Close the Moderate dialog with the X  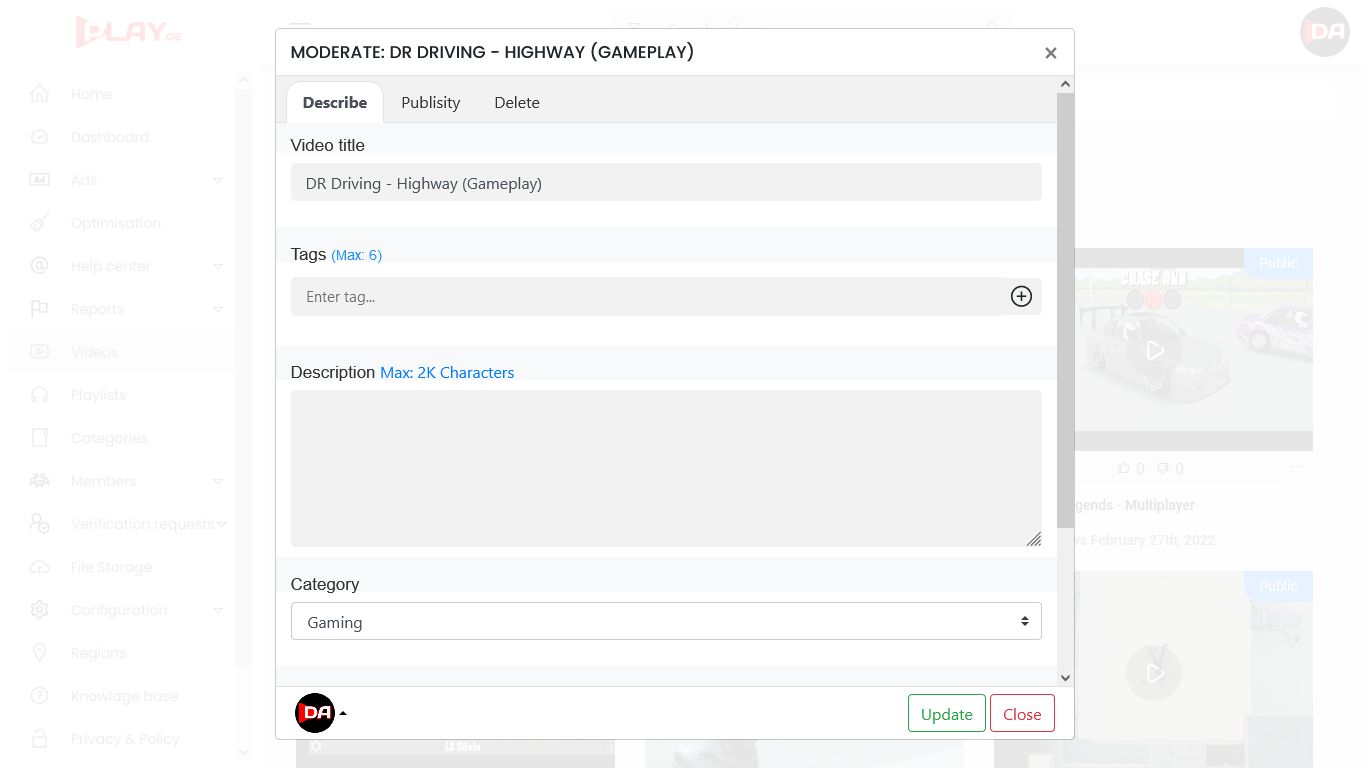click(1050, 53)
